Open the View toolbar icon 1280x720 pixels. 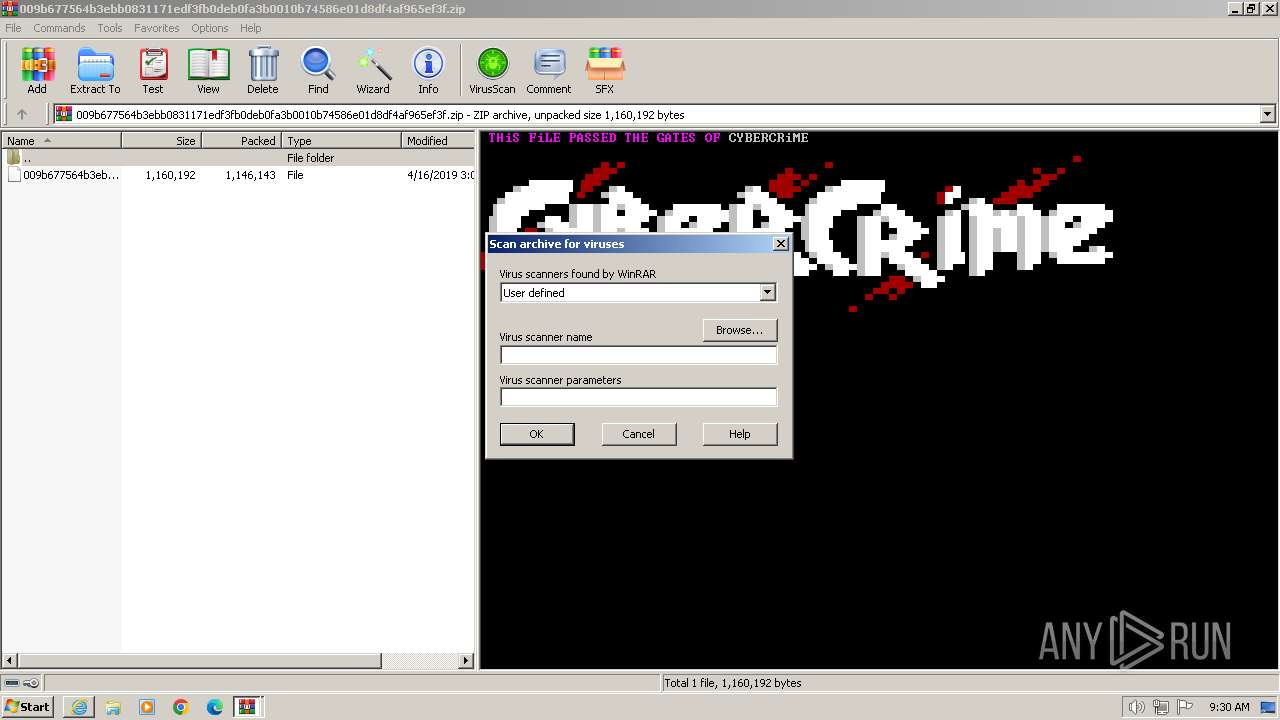pyautogui.click(x=208, y=71)
